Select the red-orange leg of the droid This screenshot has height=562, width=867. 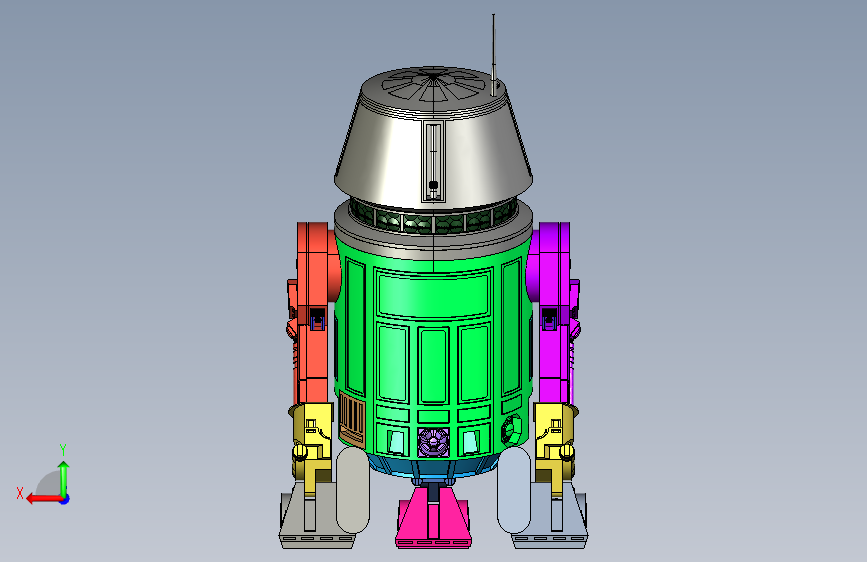314,313
